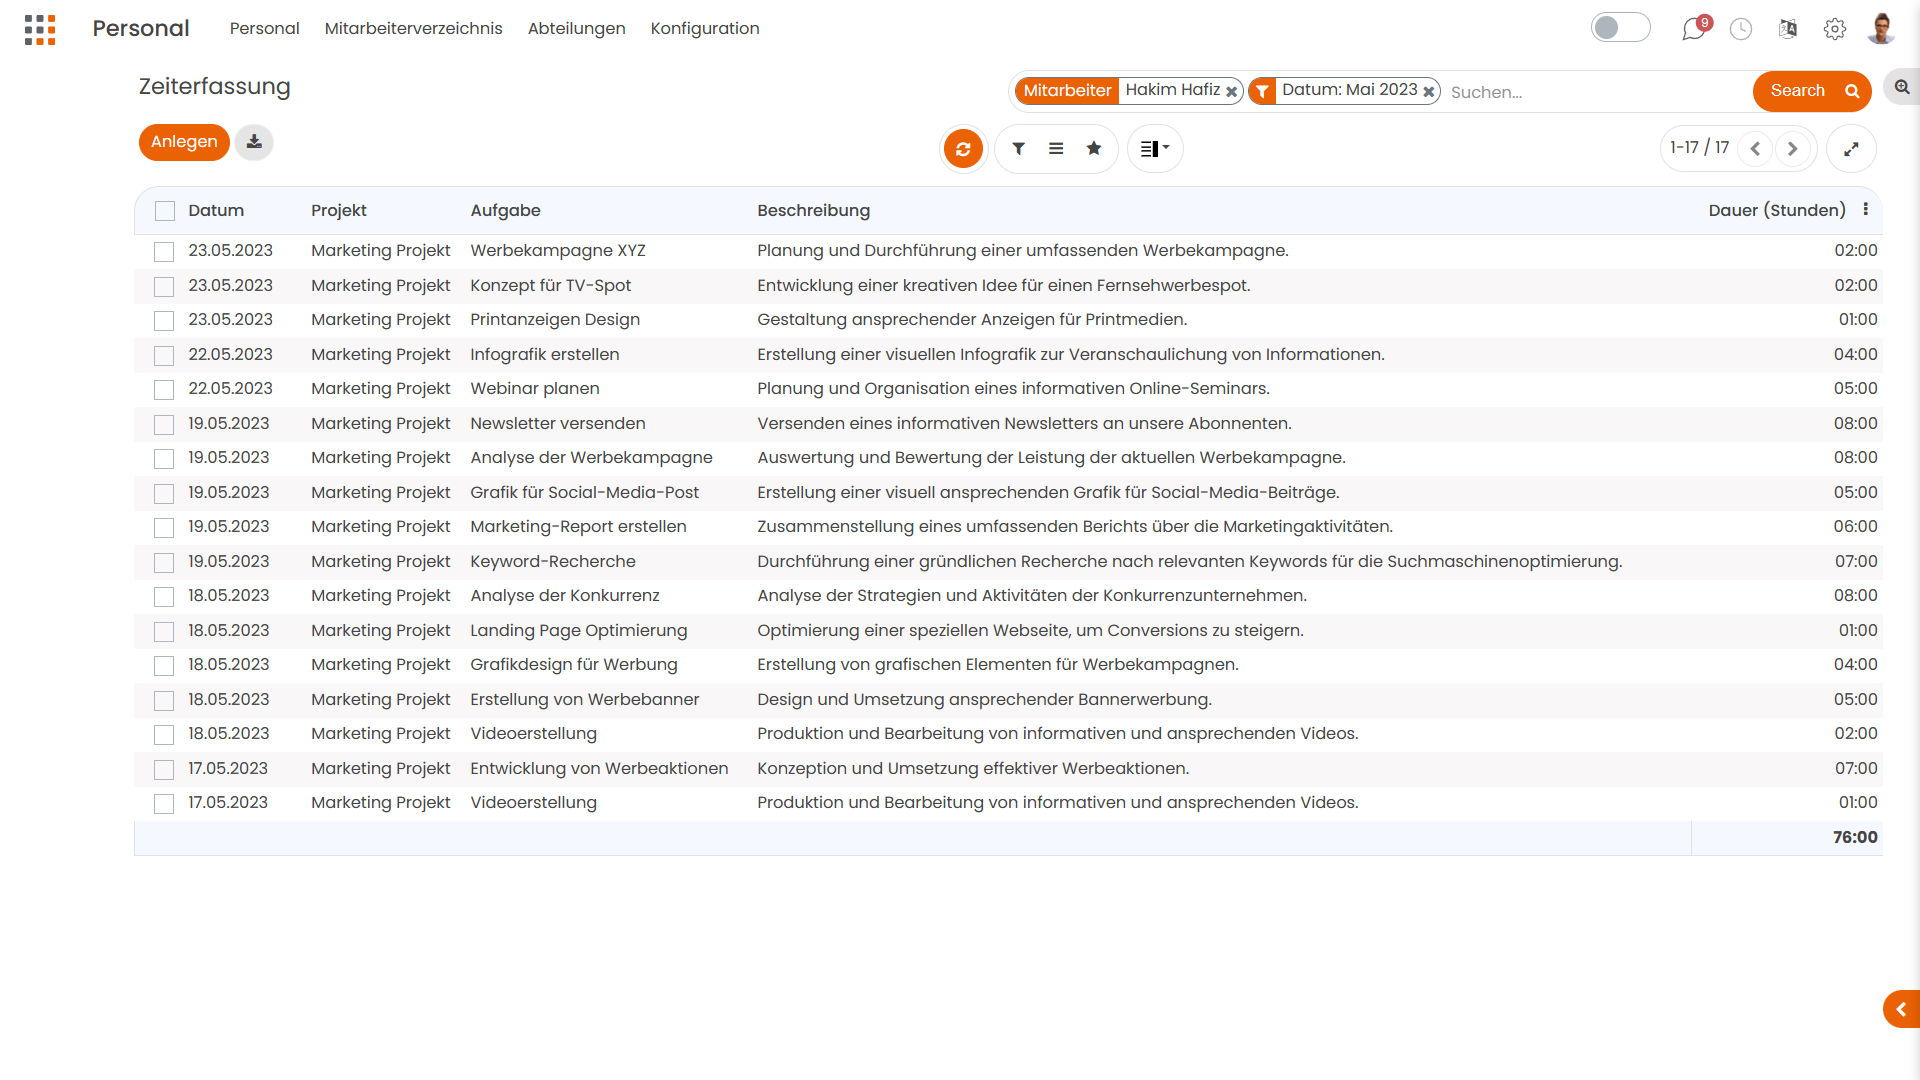1920x1080 pixels.
Task: Toggle the dark mode switch
Action: click(1620, 28)
